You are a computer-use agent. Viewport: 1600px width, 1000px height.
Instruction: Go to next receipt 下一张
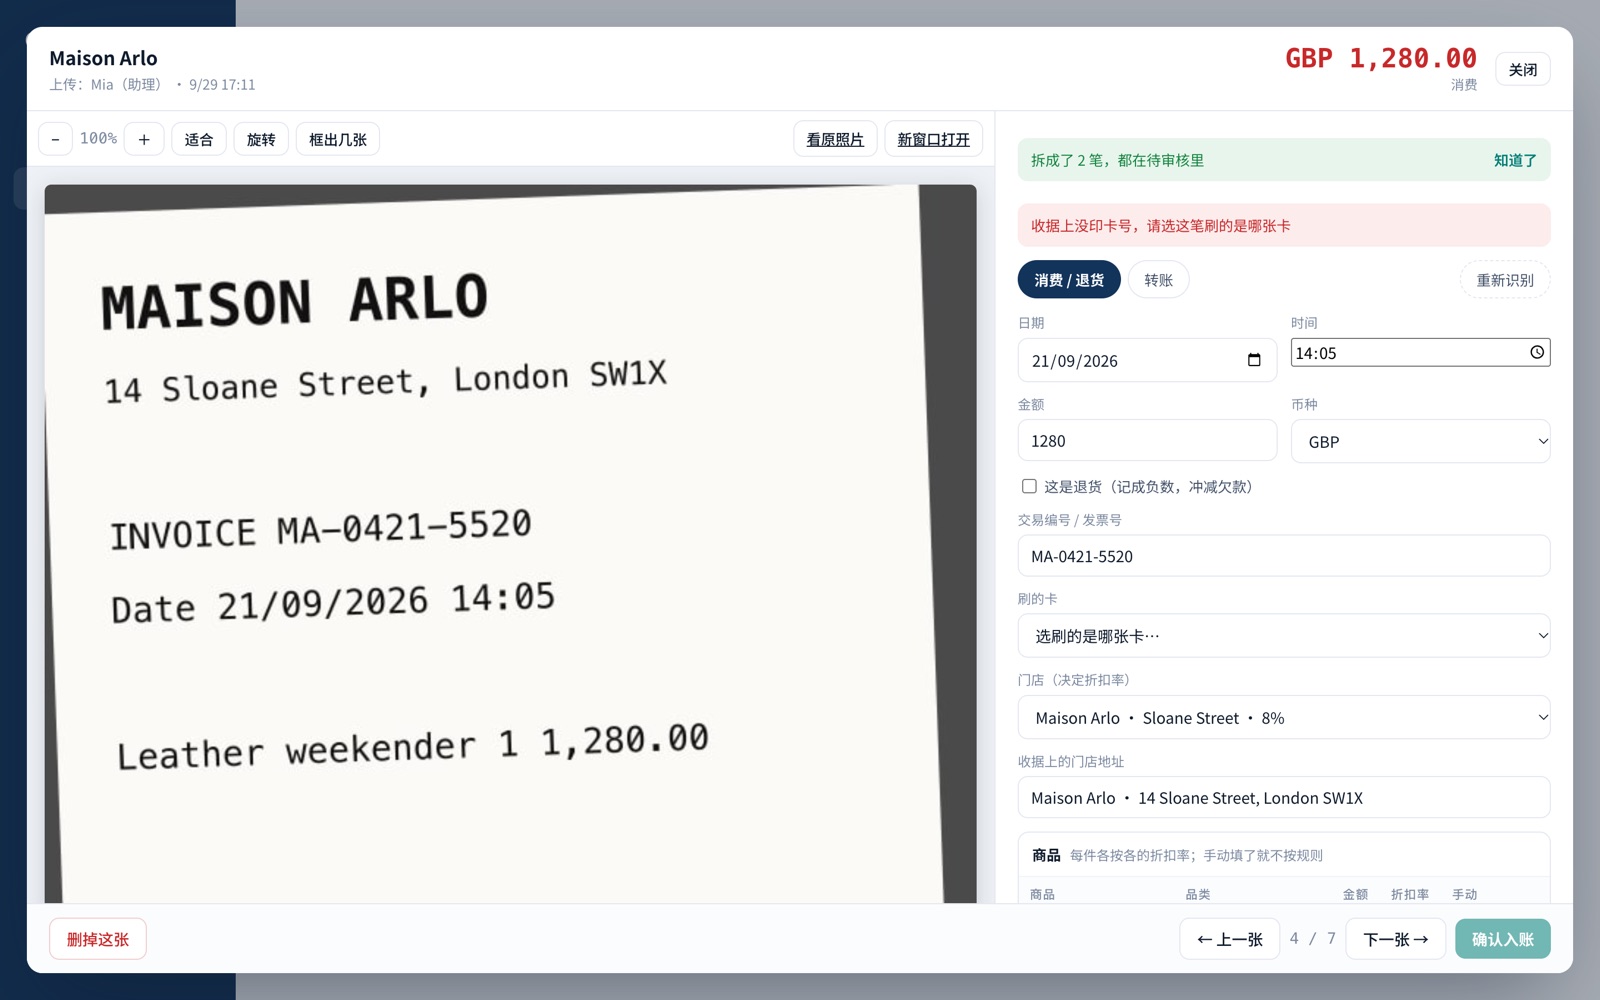click(1395, 939)
